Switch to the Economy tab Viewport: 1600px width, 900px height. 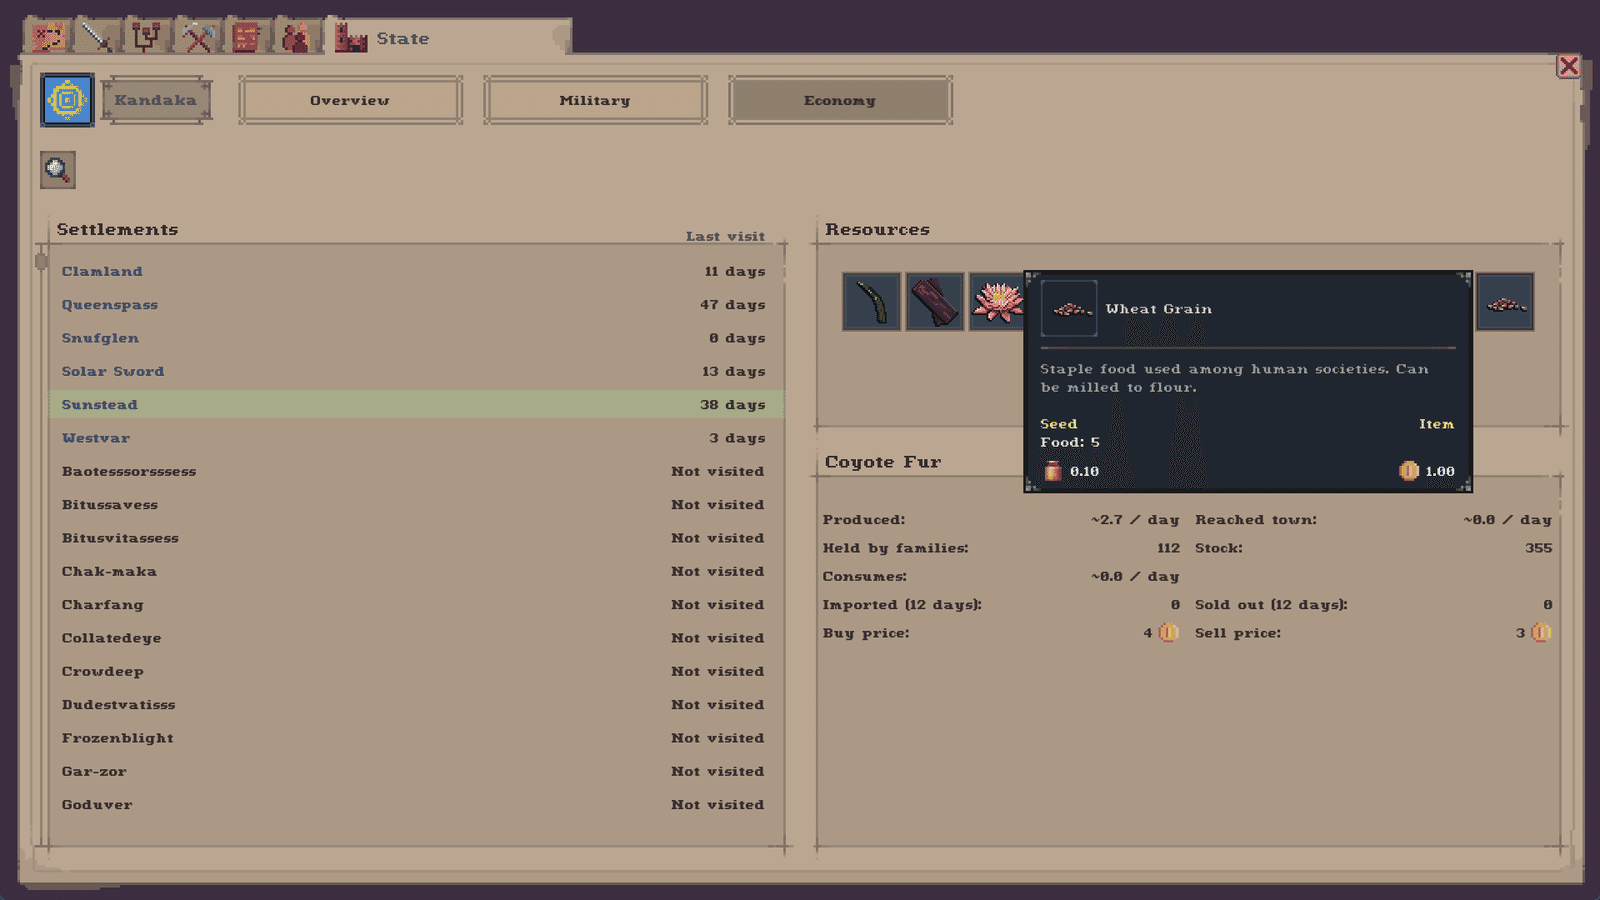point(840,100)
